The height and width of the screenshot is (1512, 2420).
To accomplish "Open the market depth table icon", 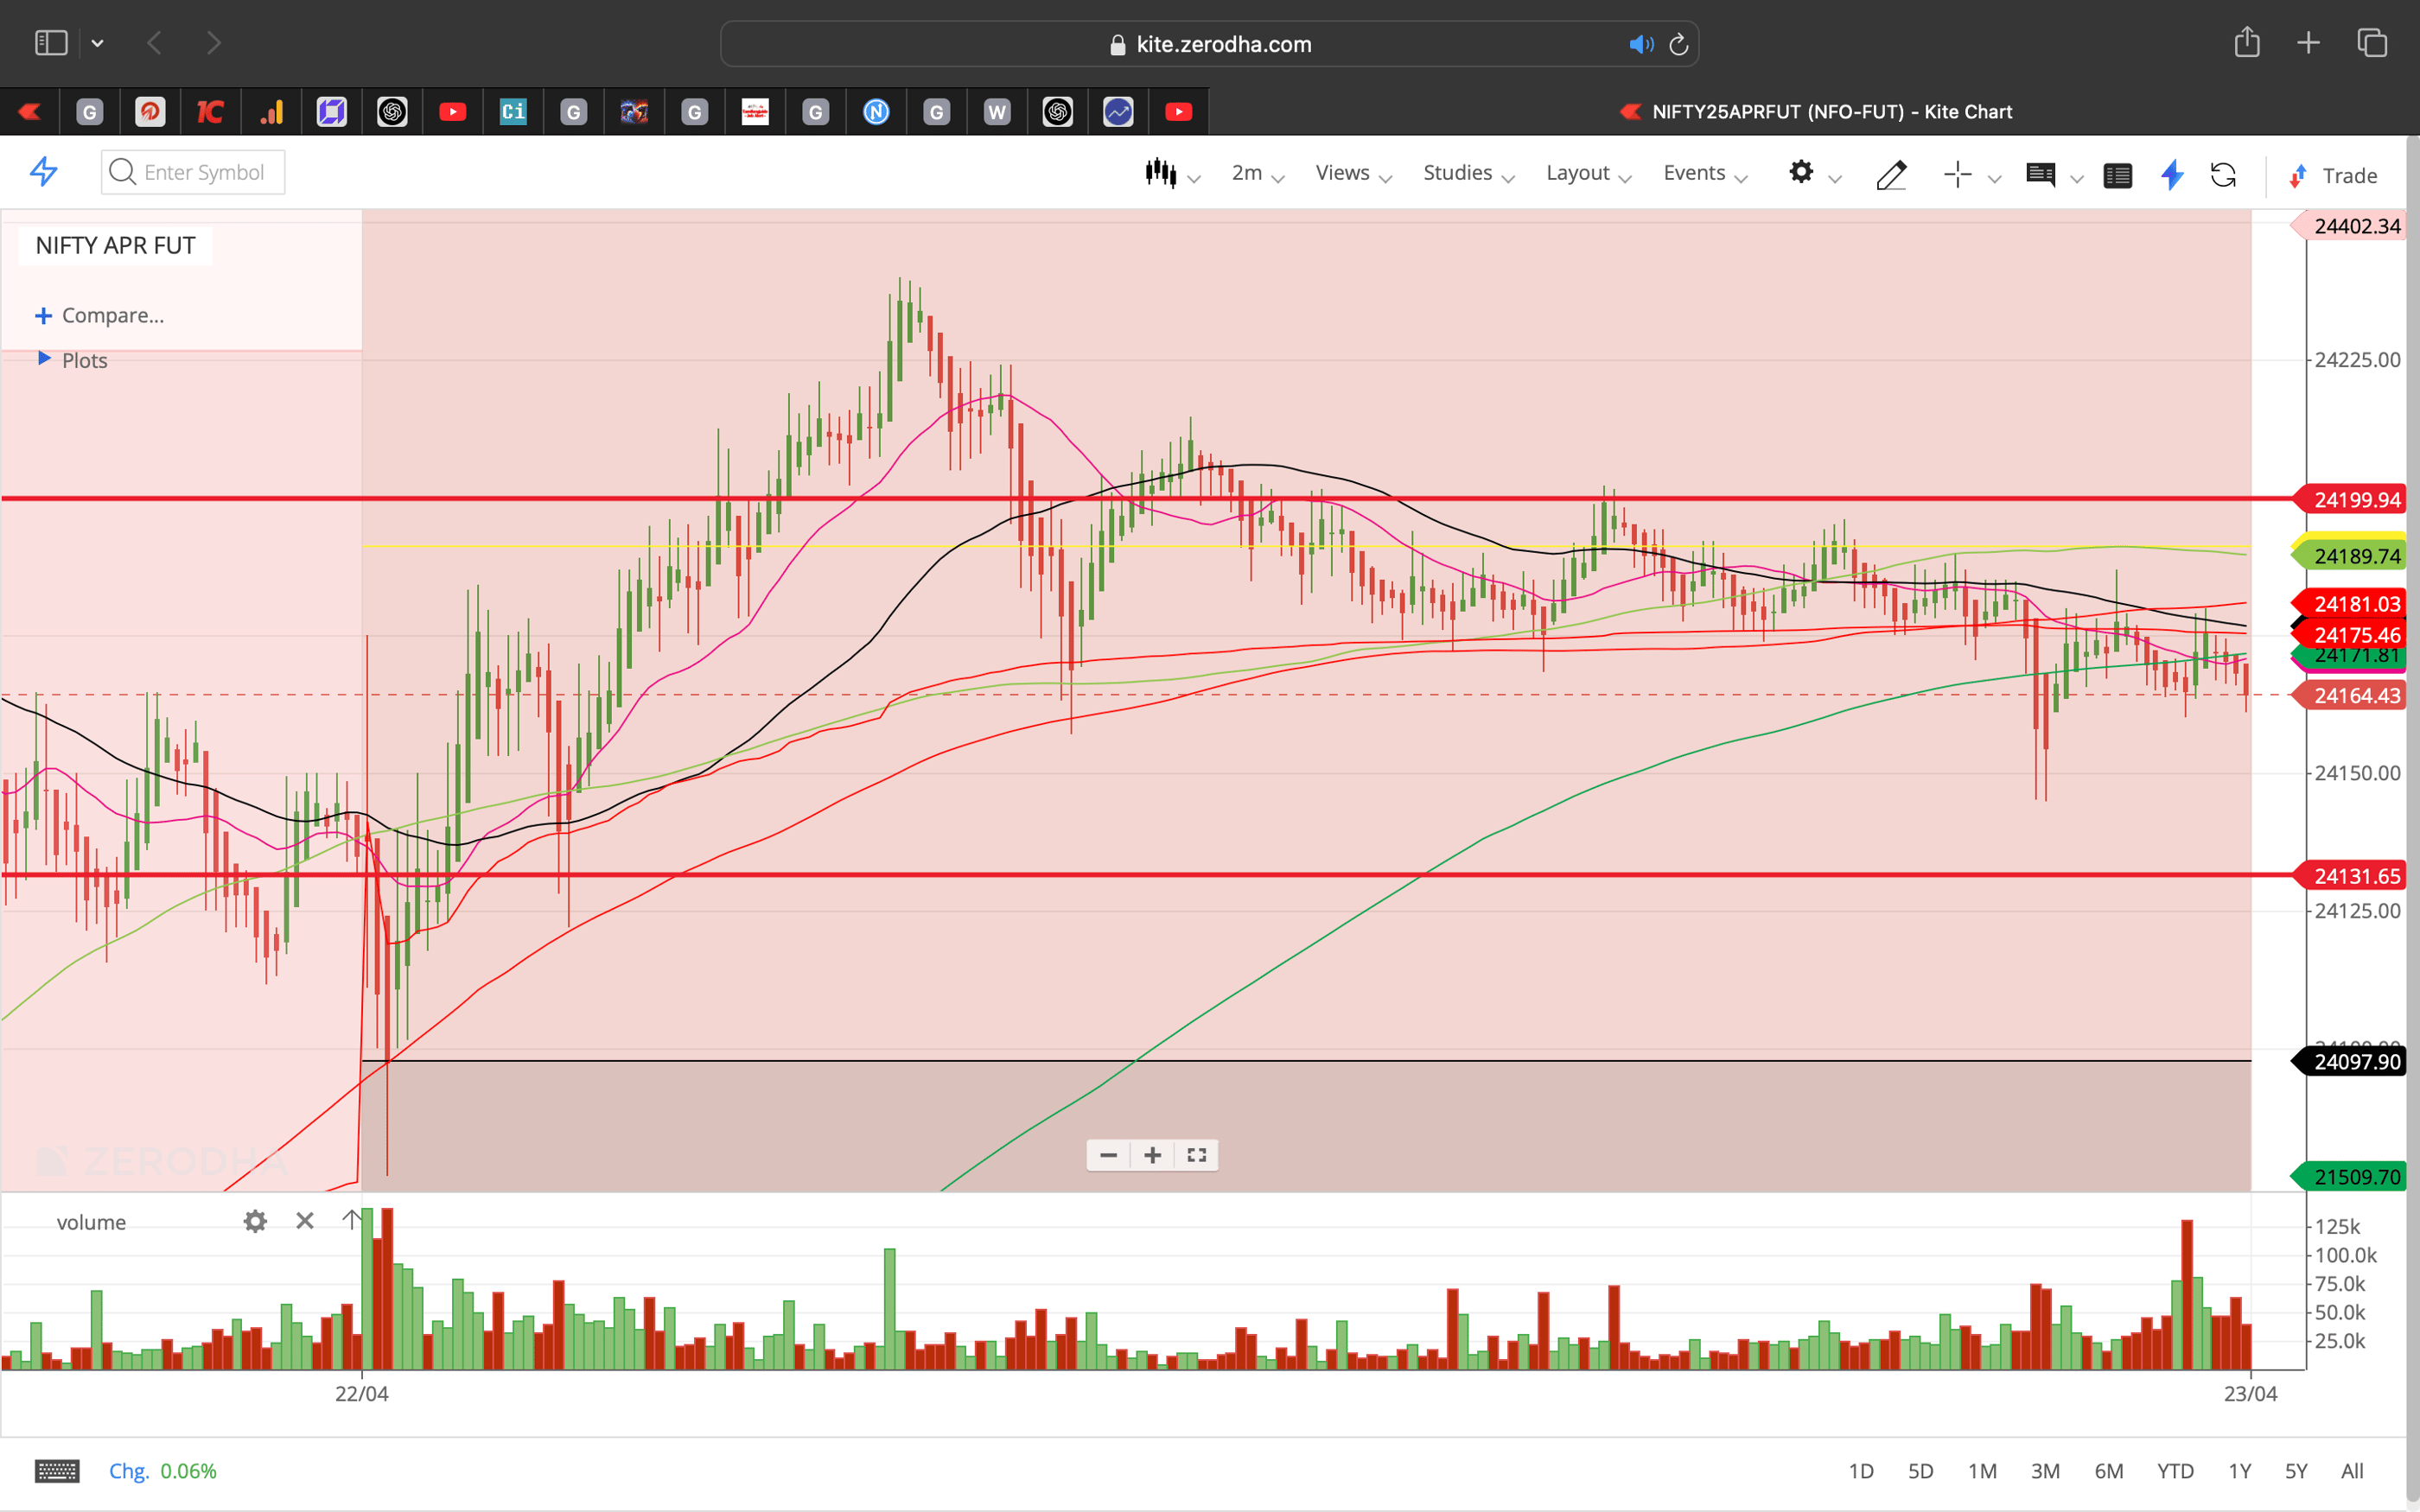I will click(2118, 174).
